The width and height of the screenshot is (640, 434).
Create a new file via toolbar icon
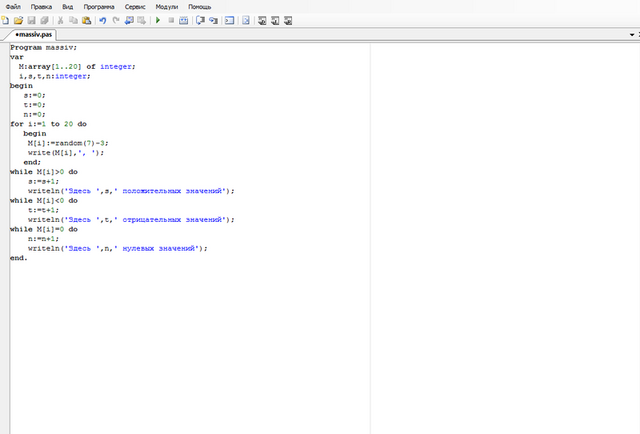click(5, 20)
